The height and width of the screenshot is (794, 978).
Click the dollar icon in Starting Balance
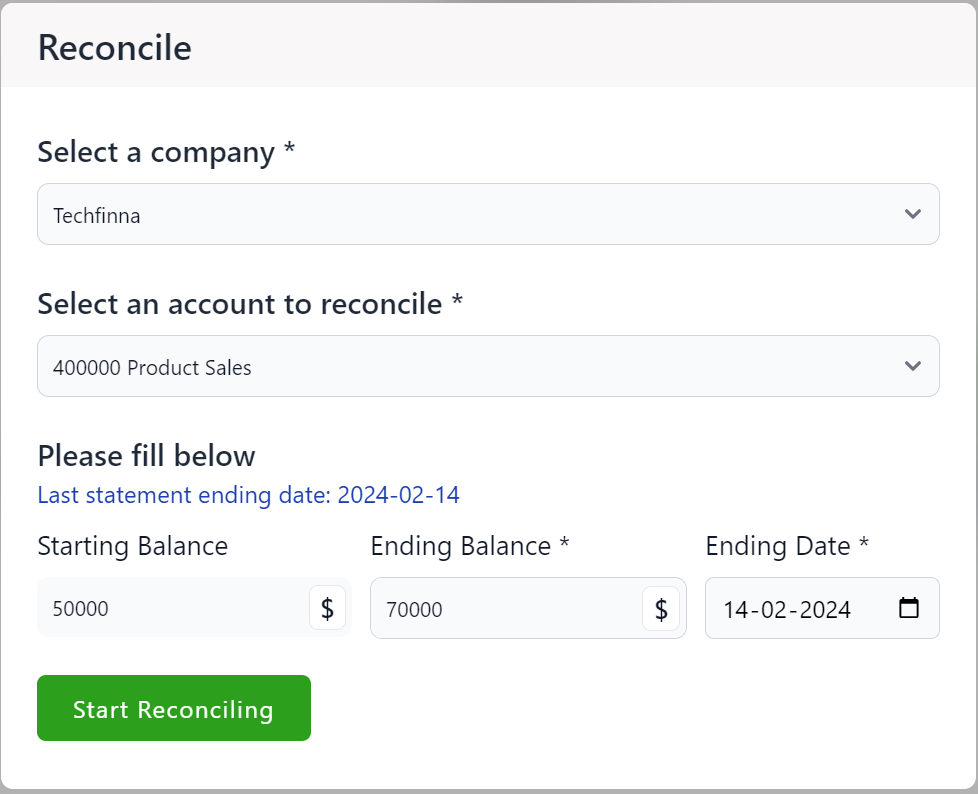(x=327, y=608)
